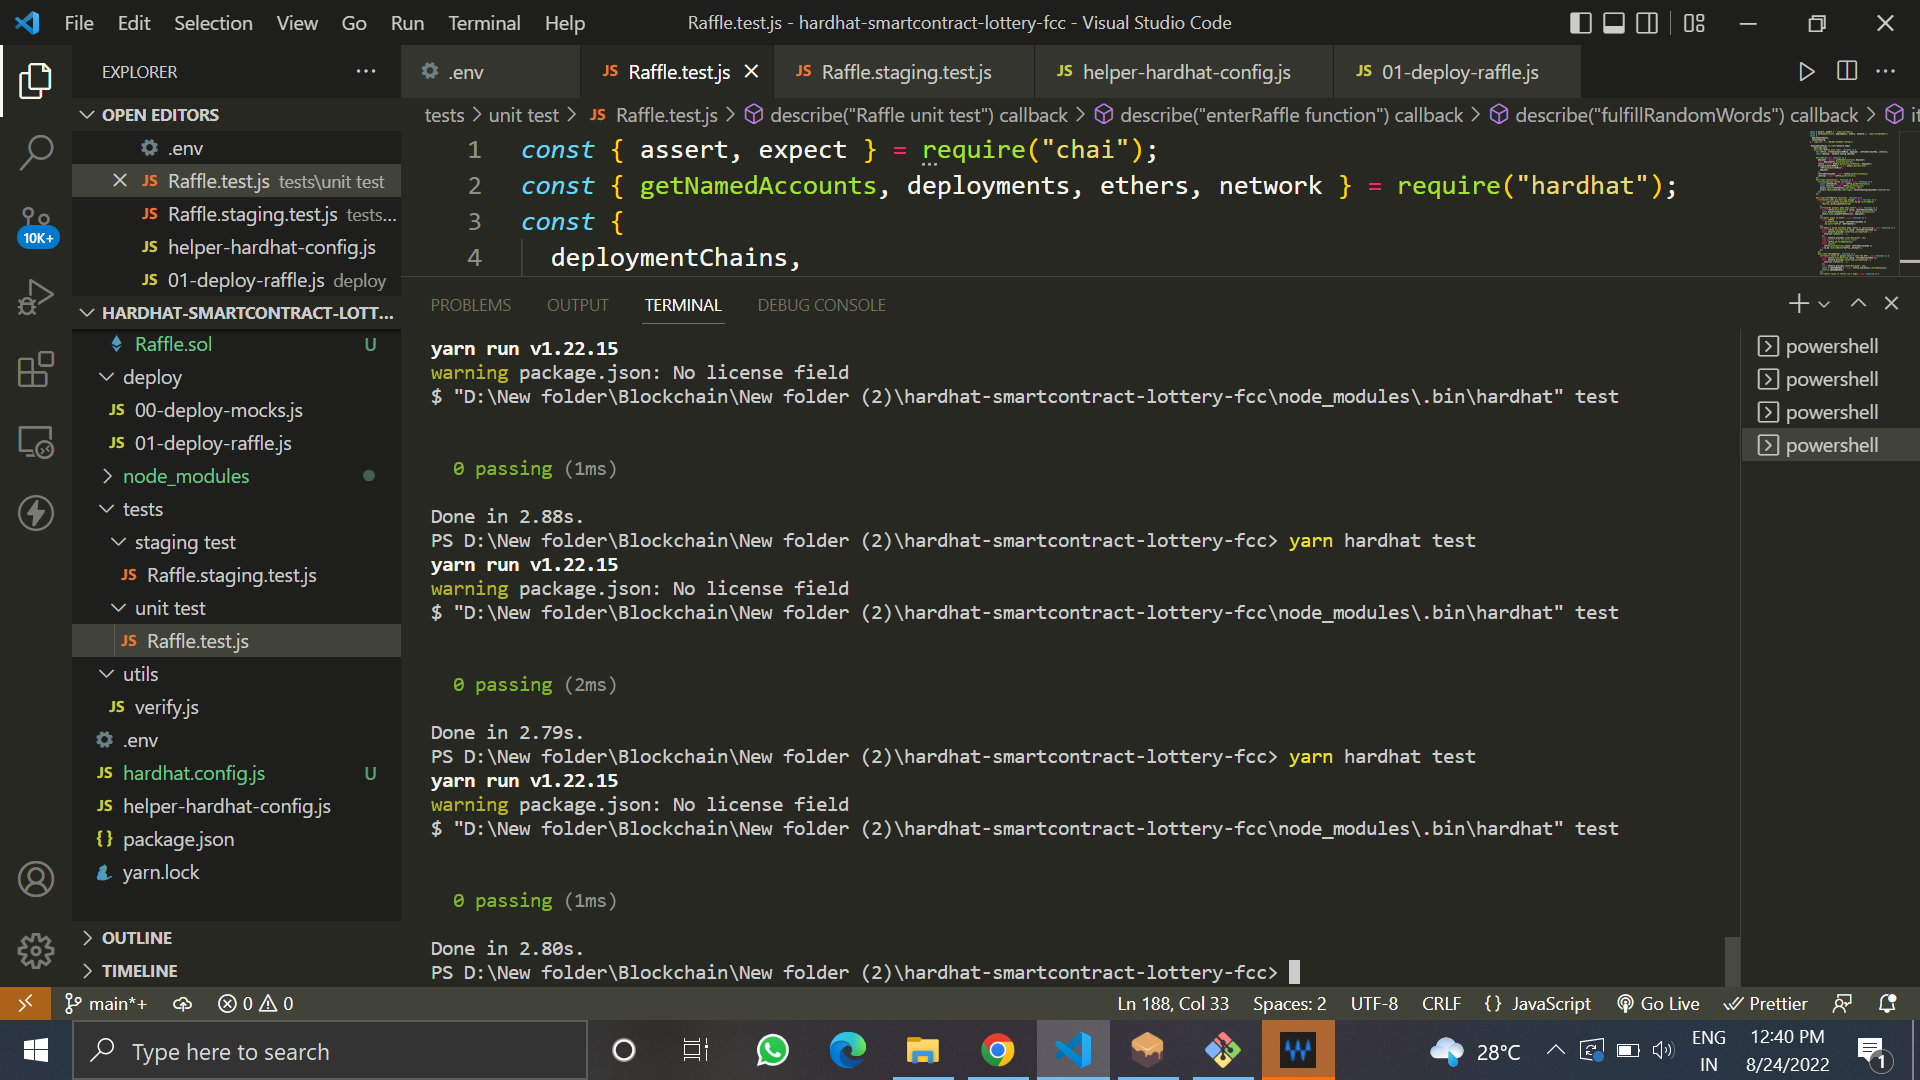Screen dimensions: 1920x1080
Task: Open the remote window indicator in status bar
Action: coord(25,1003)
